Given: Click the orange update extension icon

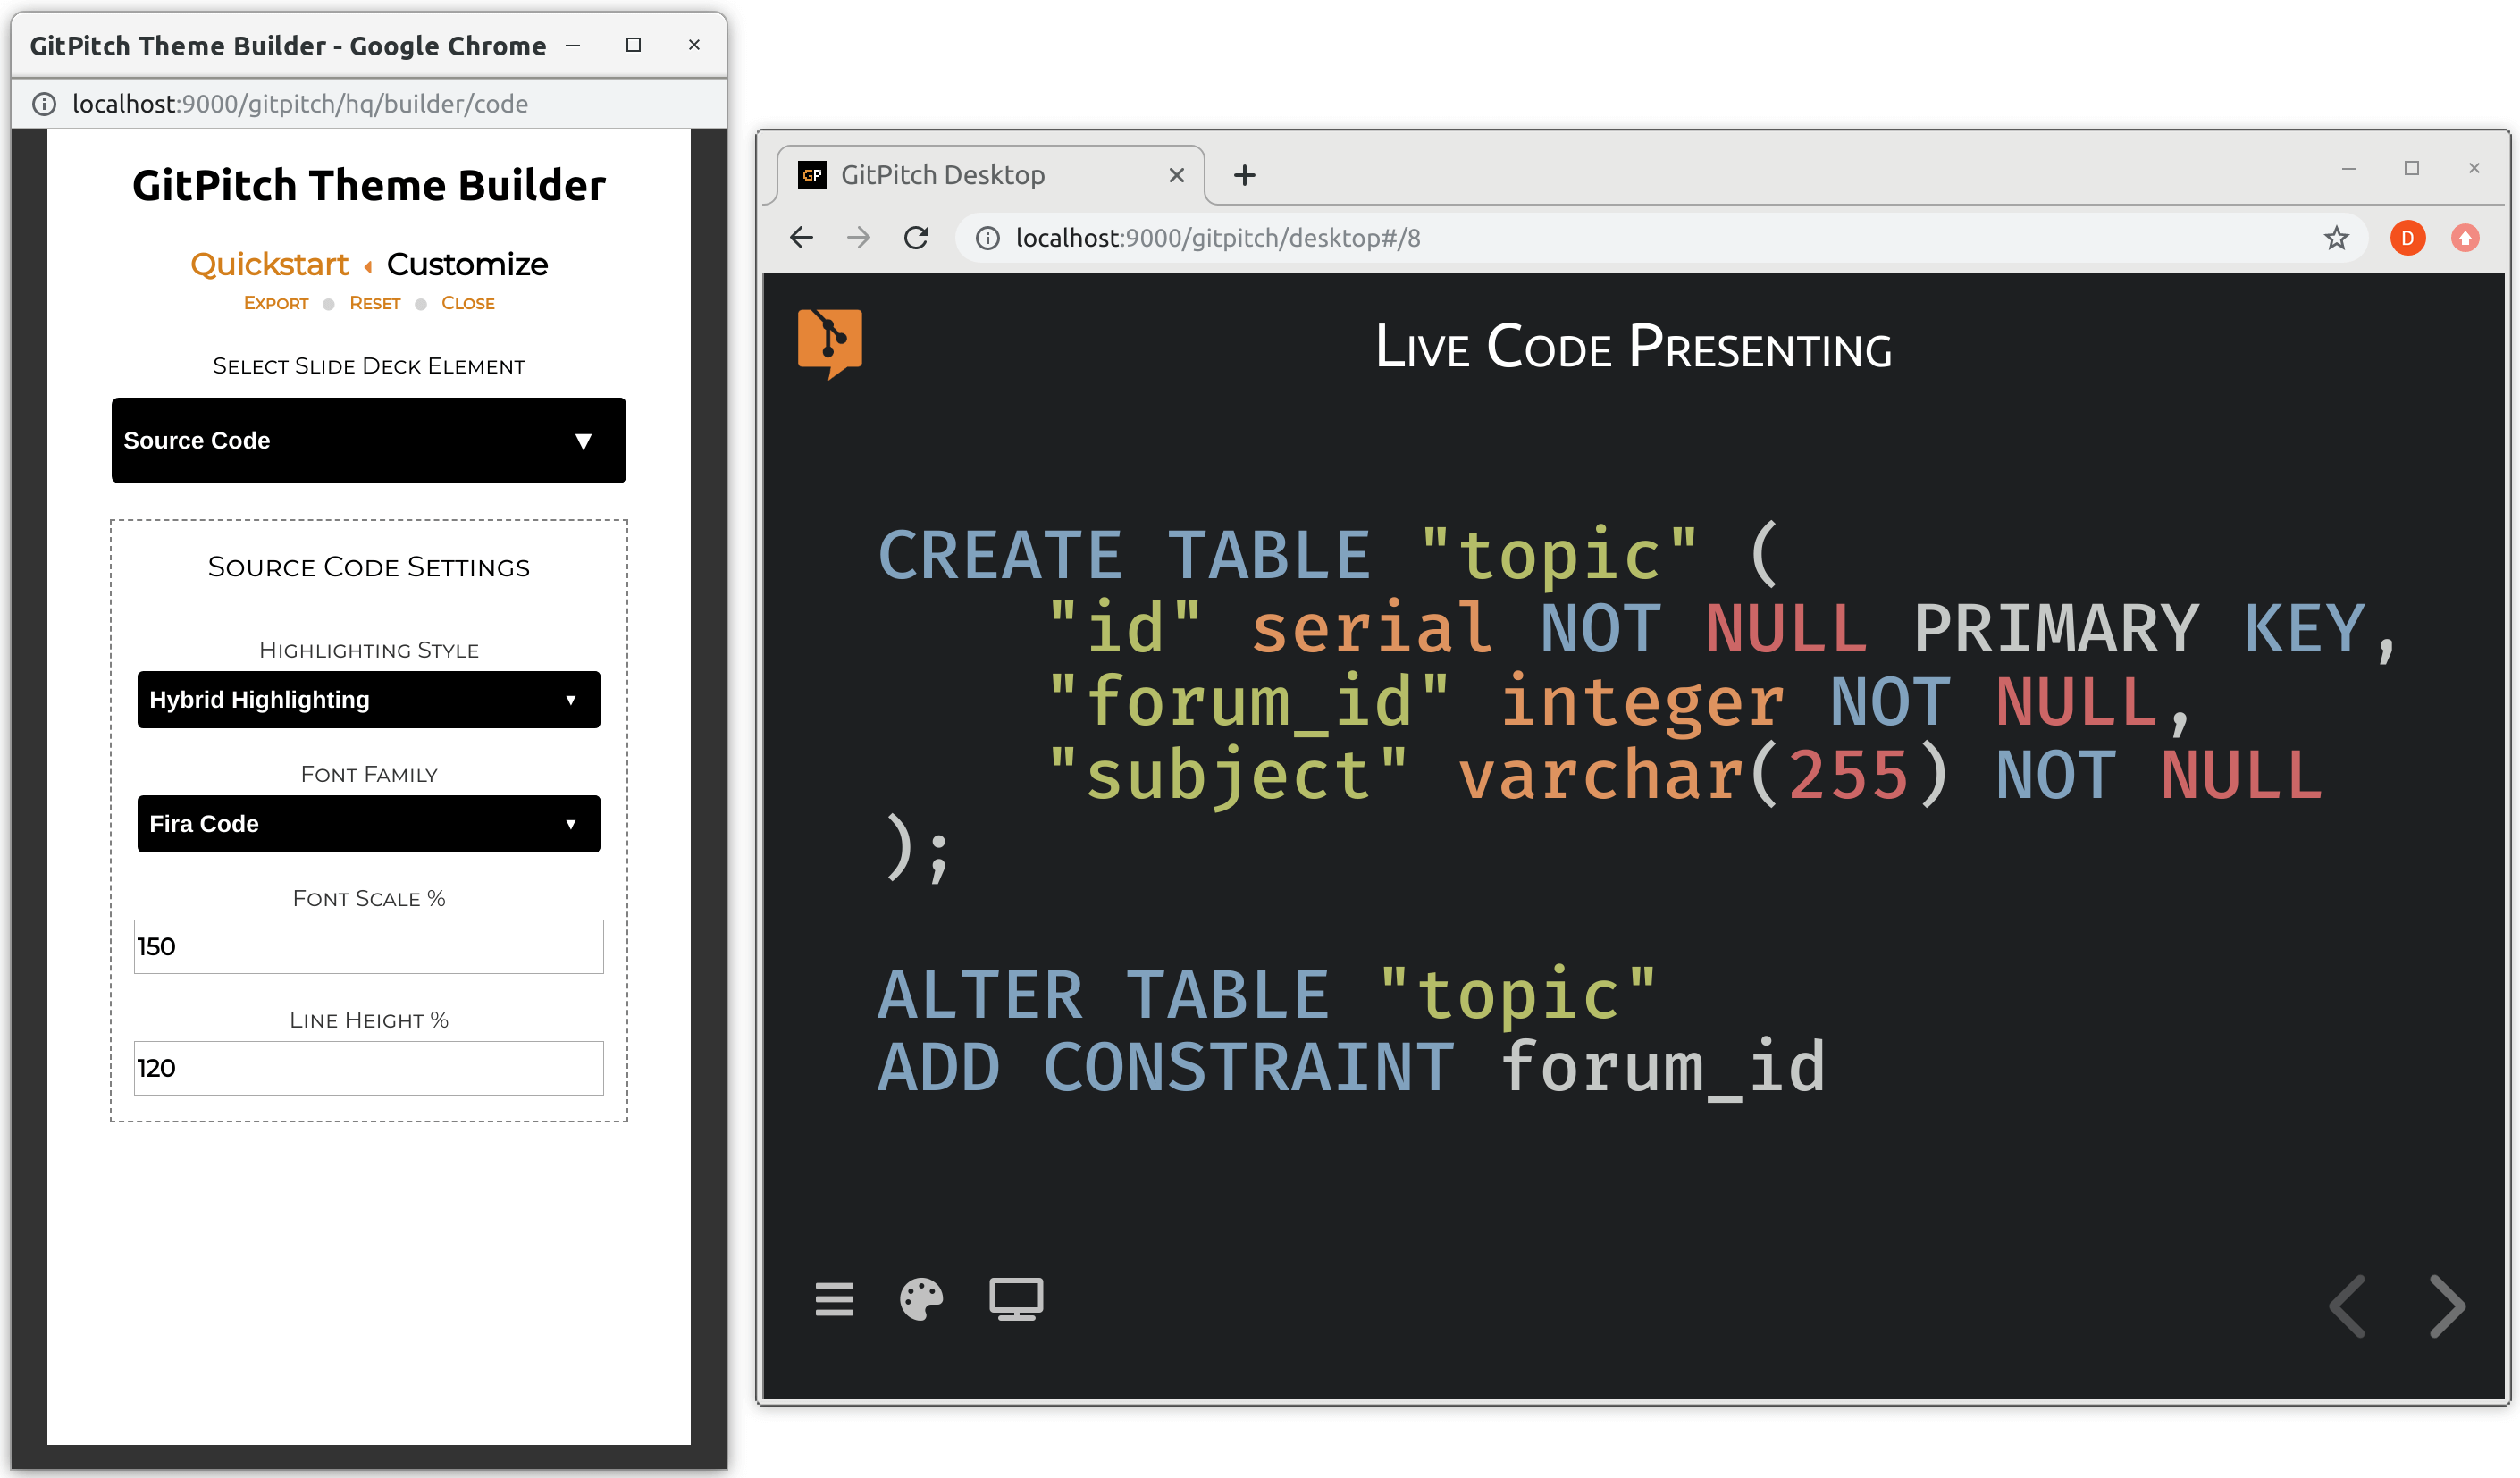Looking at the screenshot, I should pos(2465,238).
